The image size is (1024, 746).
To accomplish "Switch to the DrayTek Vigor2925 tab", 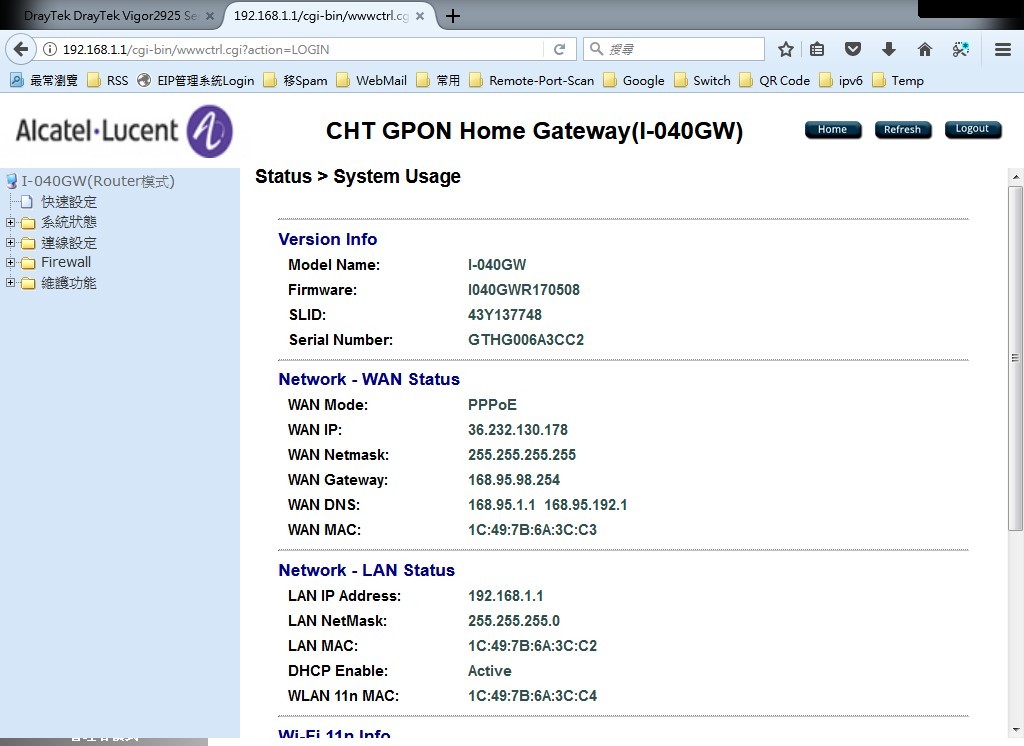I will pyautogui.click(x=111, y=16).
